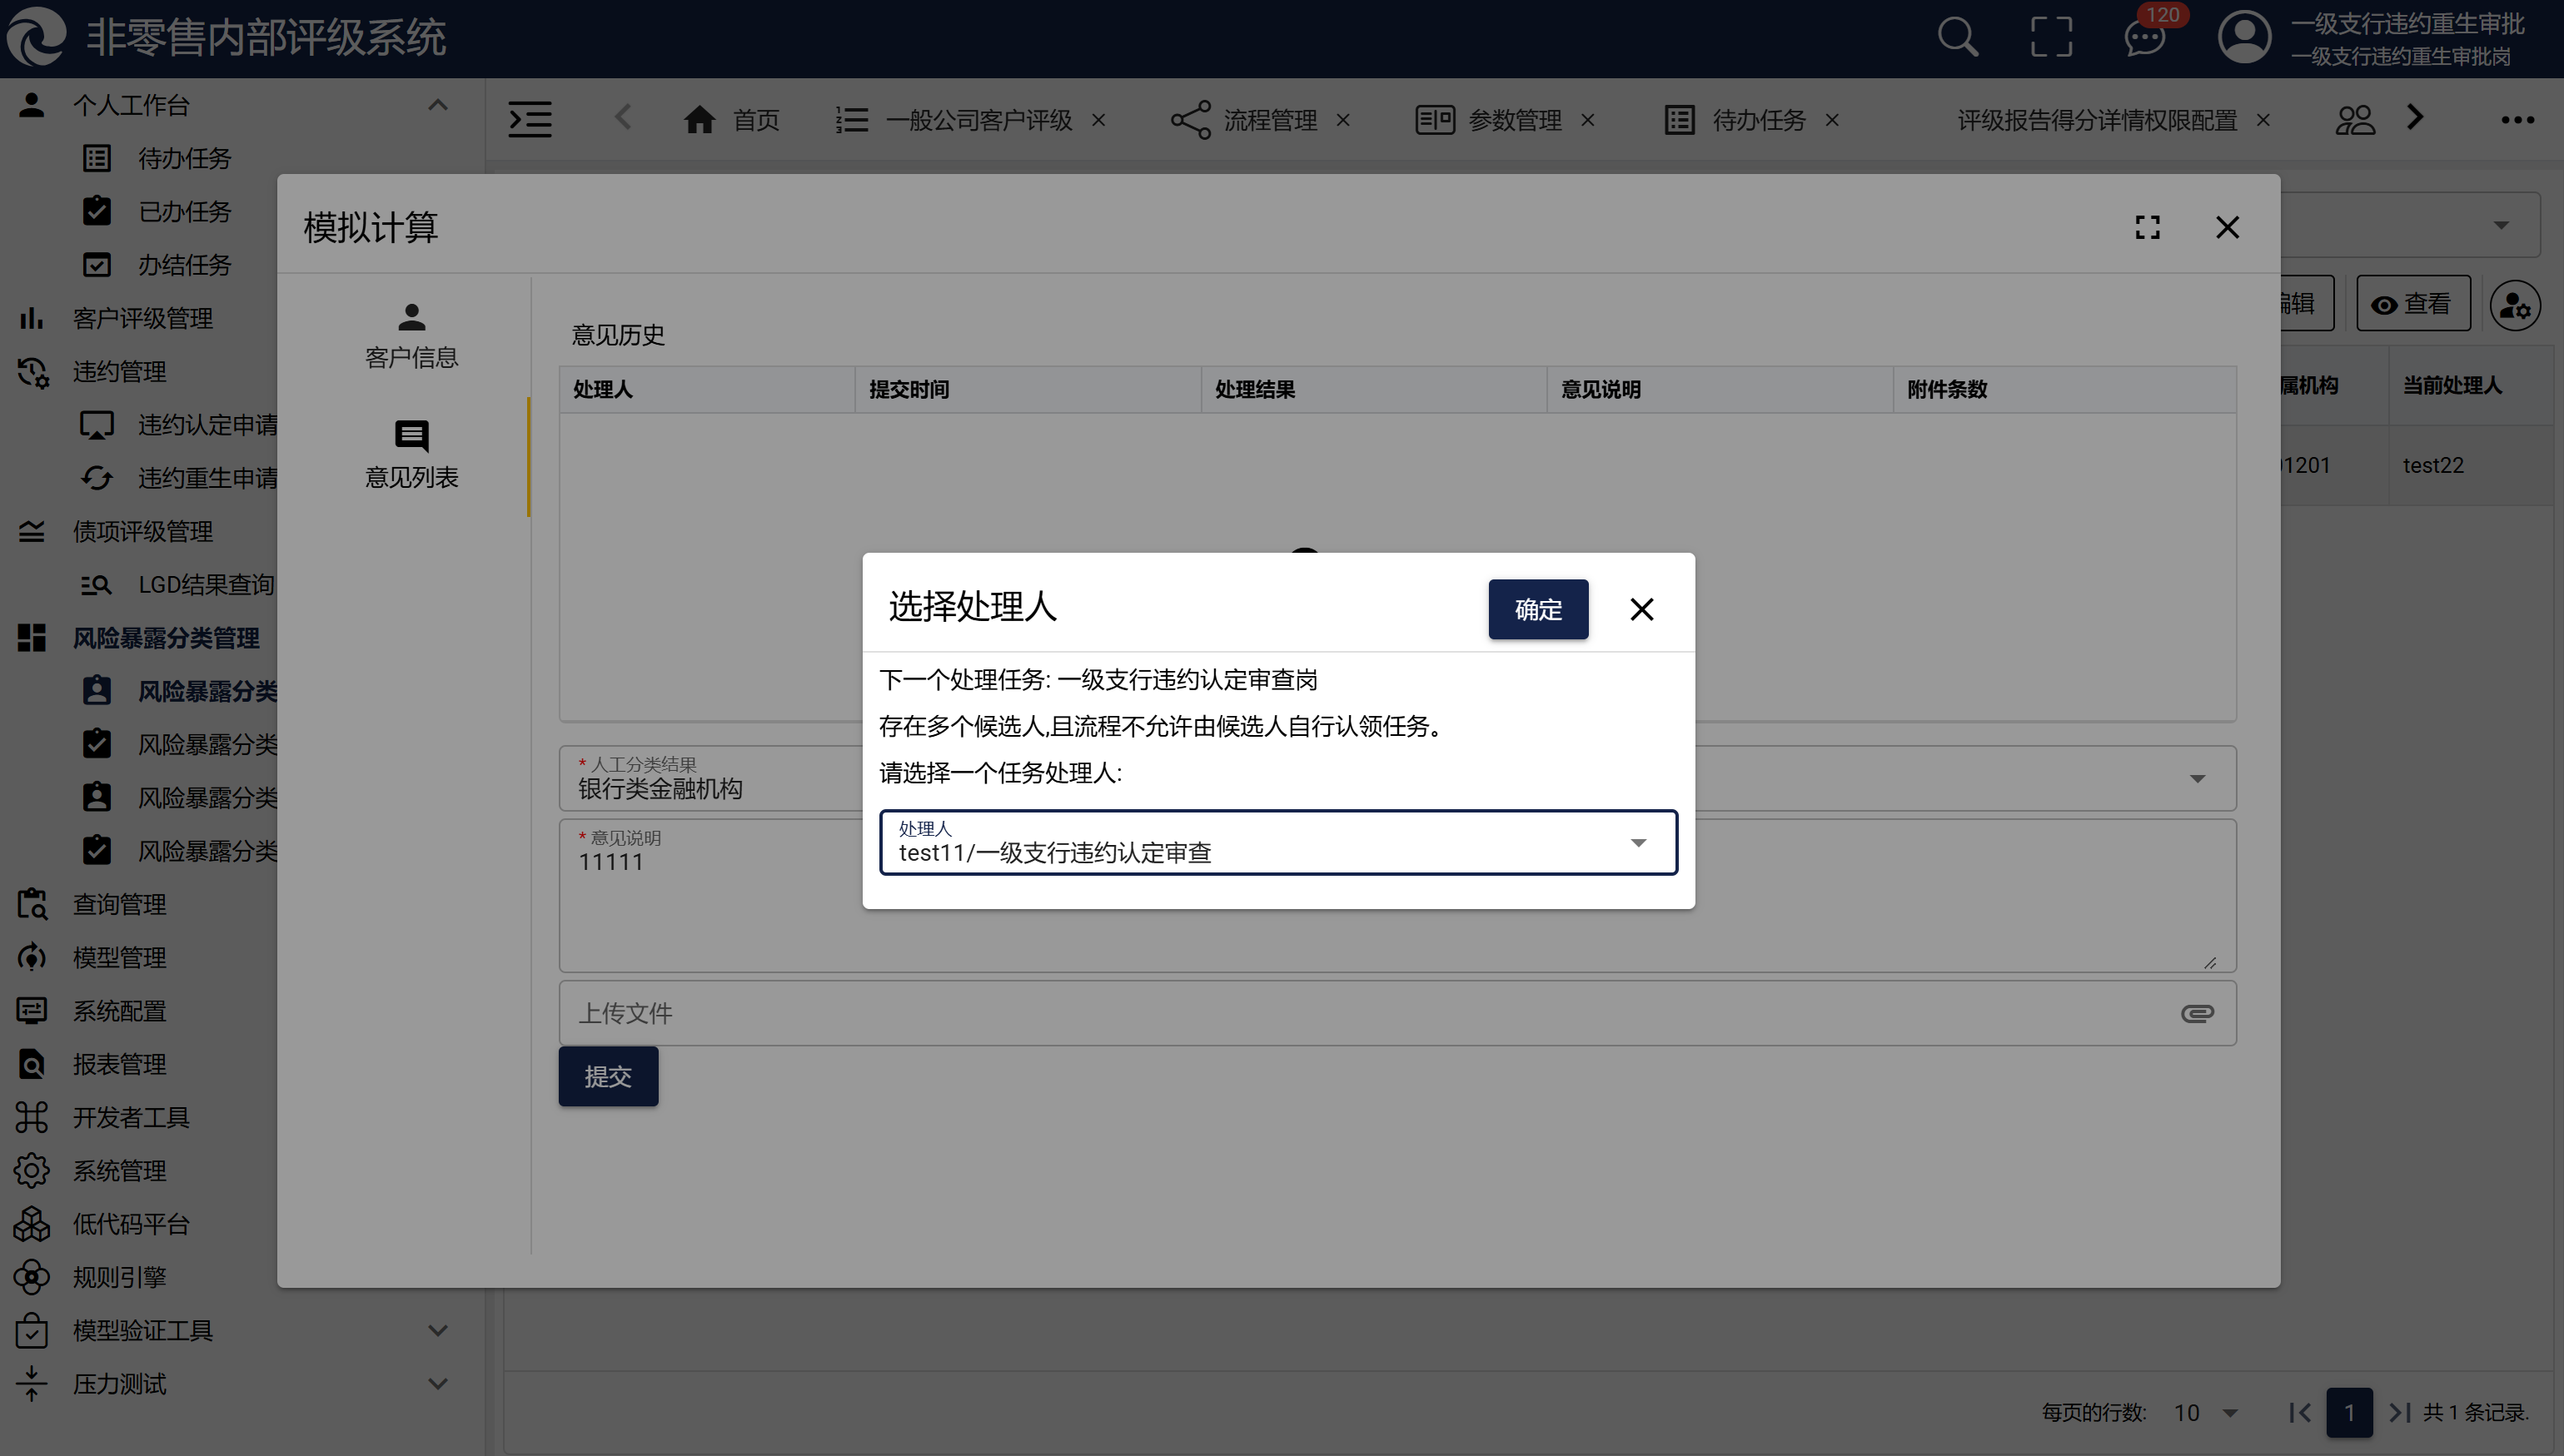
Task: Click the user settings icon beside 查看
Action: 2514,305
